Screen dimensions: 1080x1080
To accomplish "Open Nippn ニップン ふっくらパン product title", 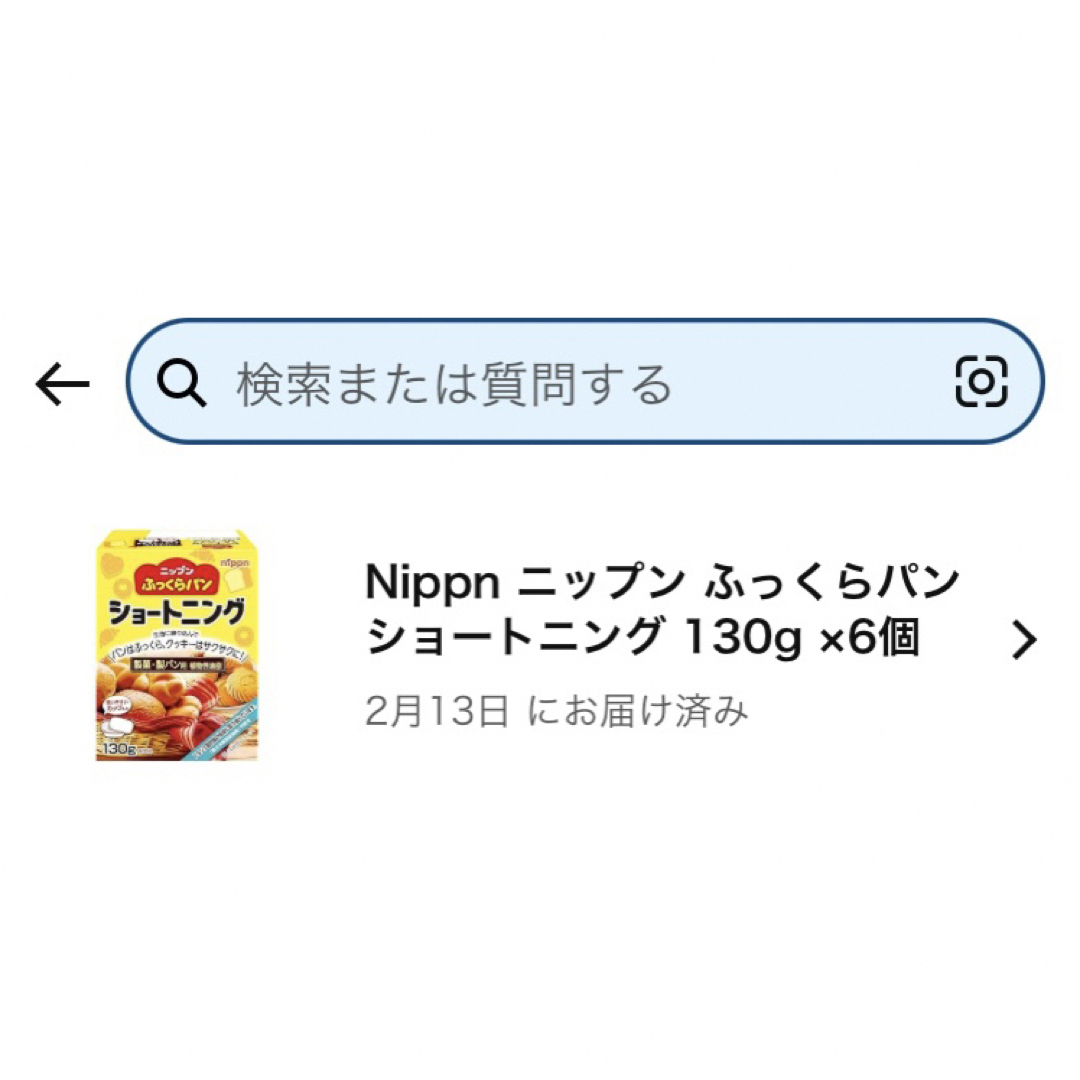I will 661,582.
